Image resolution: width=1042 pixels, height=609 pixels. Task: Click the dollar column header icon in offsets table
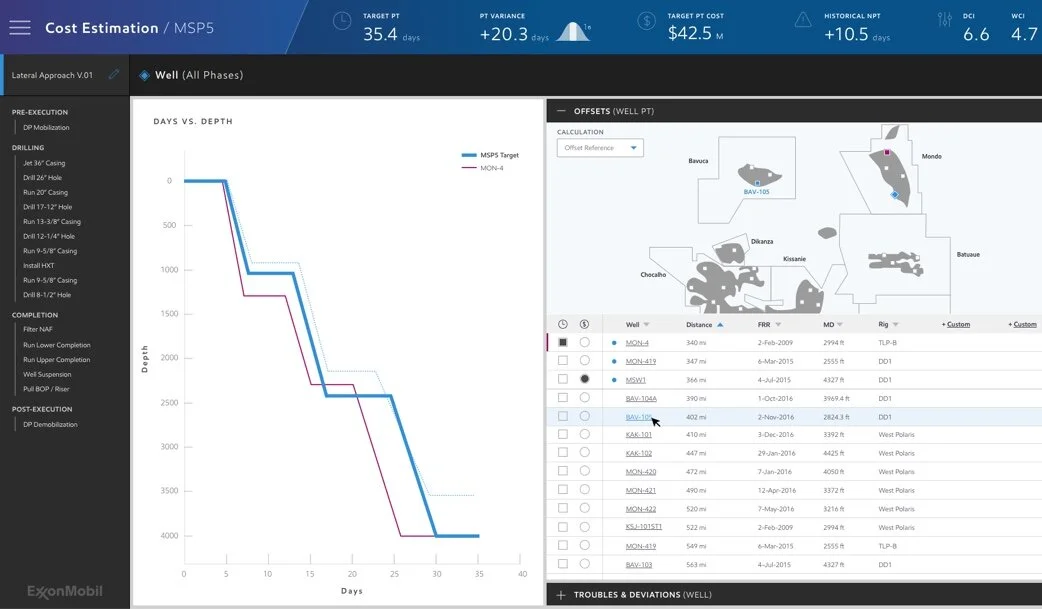[584, 324]
